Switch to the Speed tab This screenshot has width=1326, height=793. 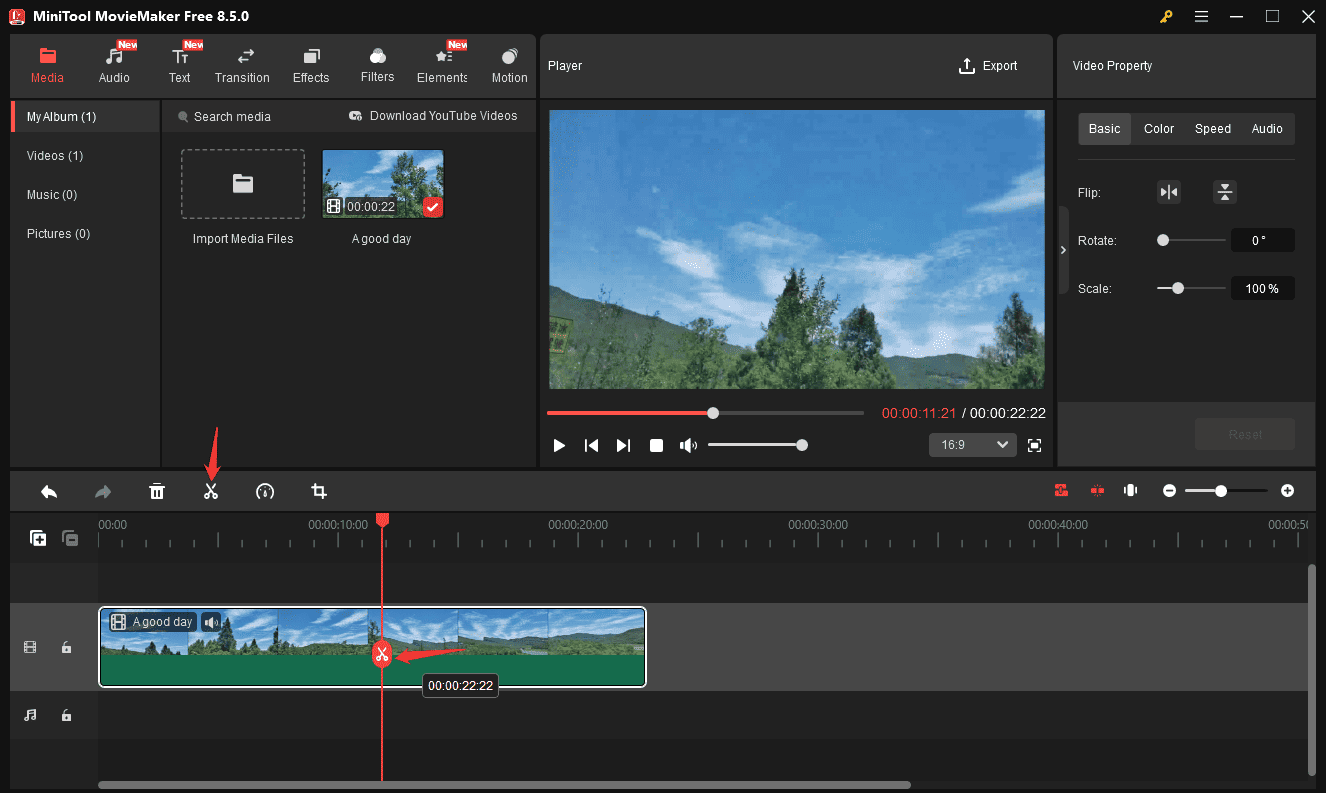1212,128
